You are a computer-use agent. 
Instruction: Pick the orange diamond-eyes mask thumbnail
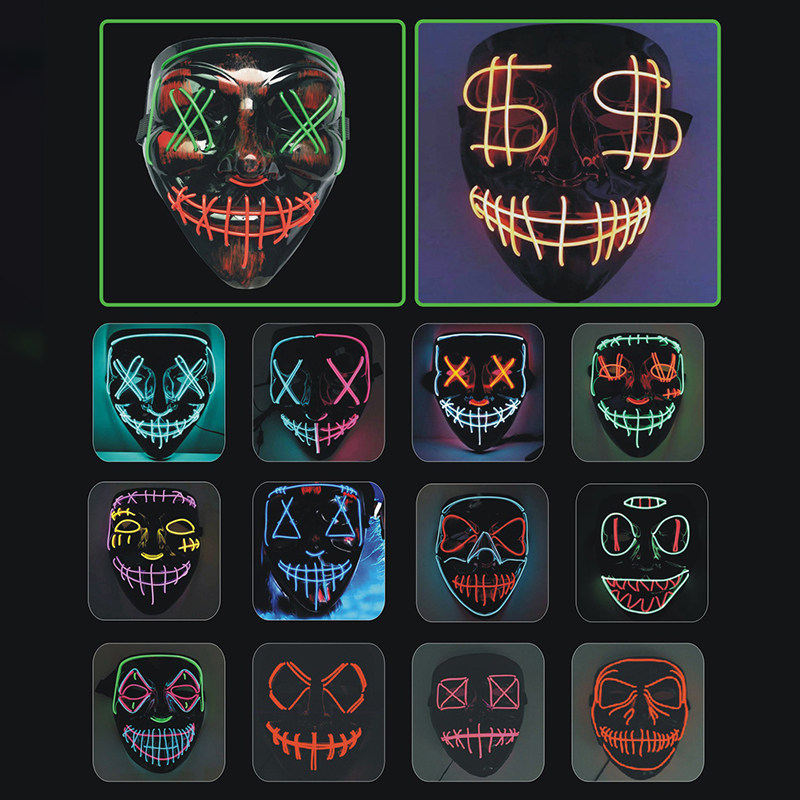318,712
